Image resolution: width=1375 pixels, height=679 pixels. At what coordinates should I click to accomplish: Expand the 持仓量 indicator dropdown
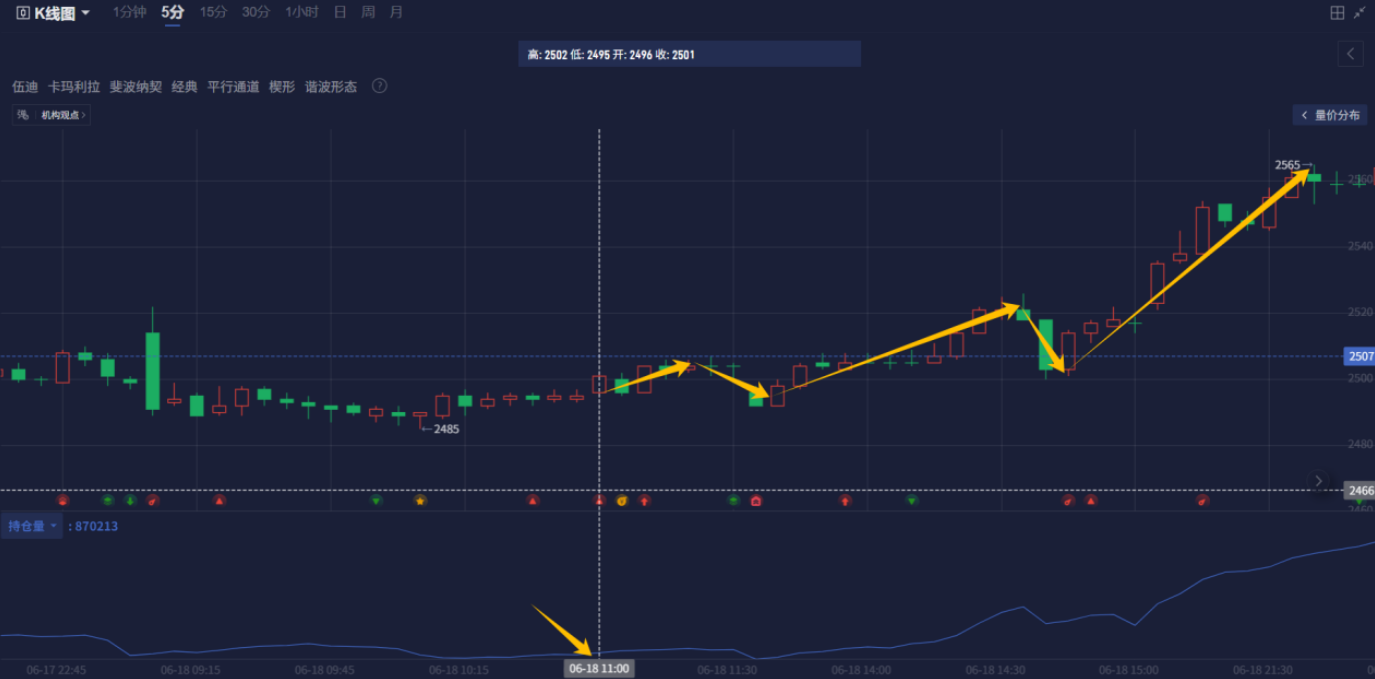tap(33, 526)
